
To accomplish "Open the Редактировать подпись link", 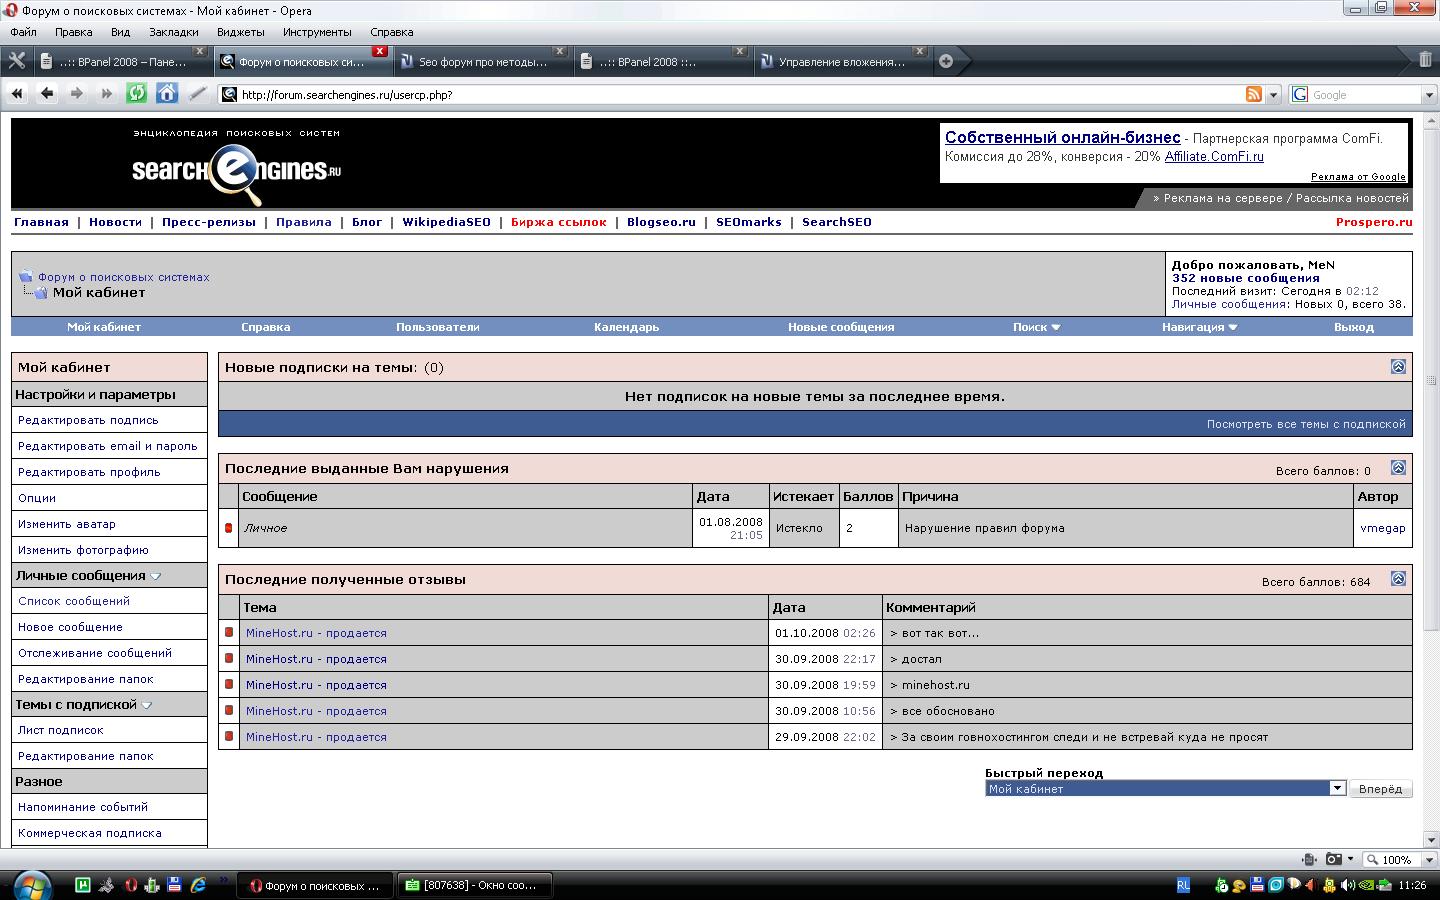I will 88,420.
